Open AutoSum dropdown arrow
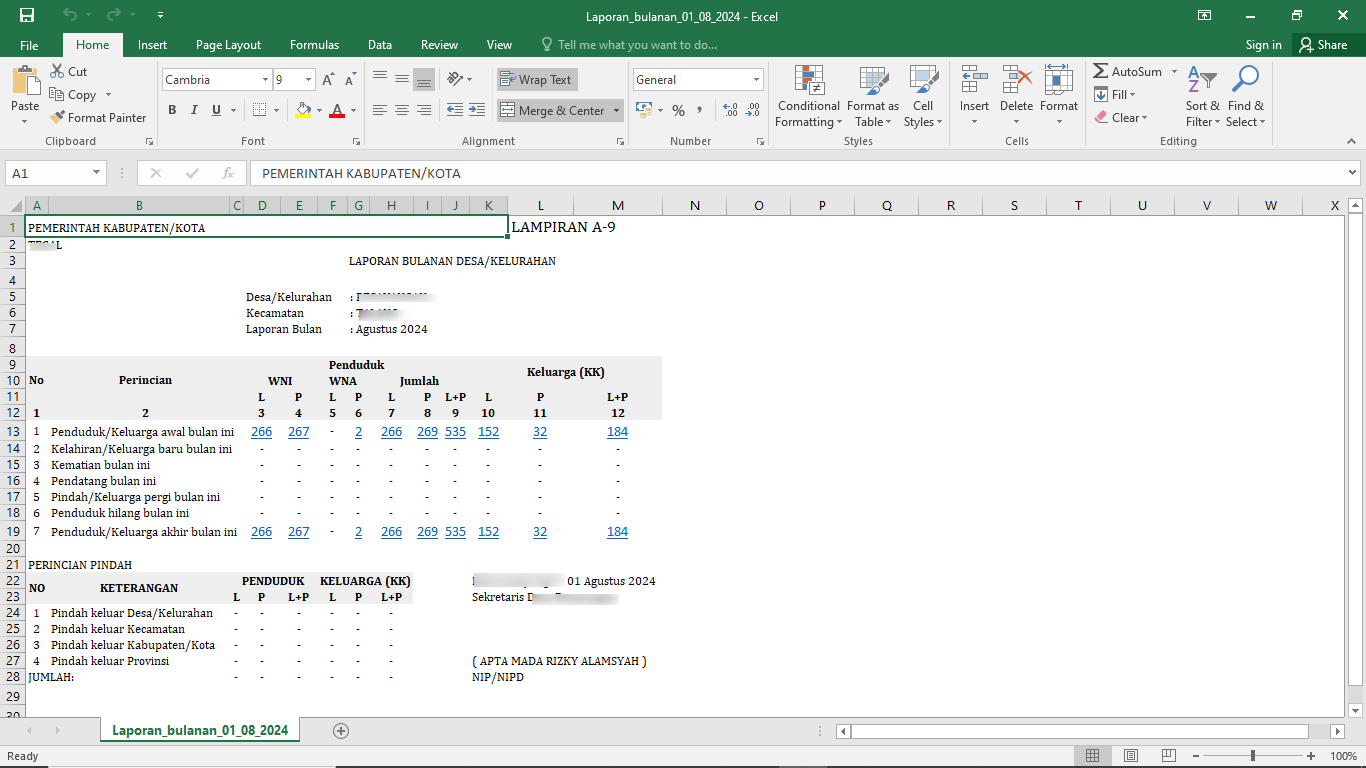 (1174, 72)
